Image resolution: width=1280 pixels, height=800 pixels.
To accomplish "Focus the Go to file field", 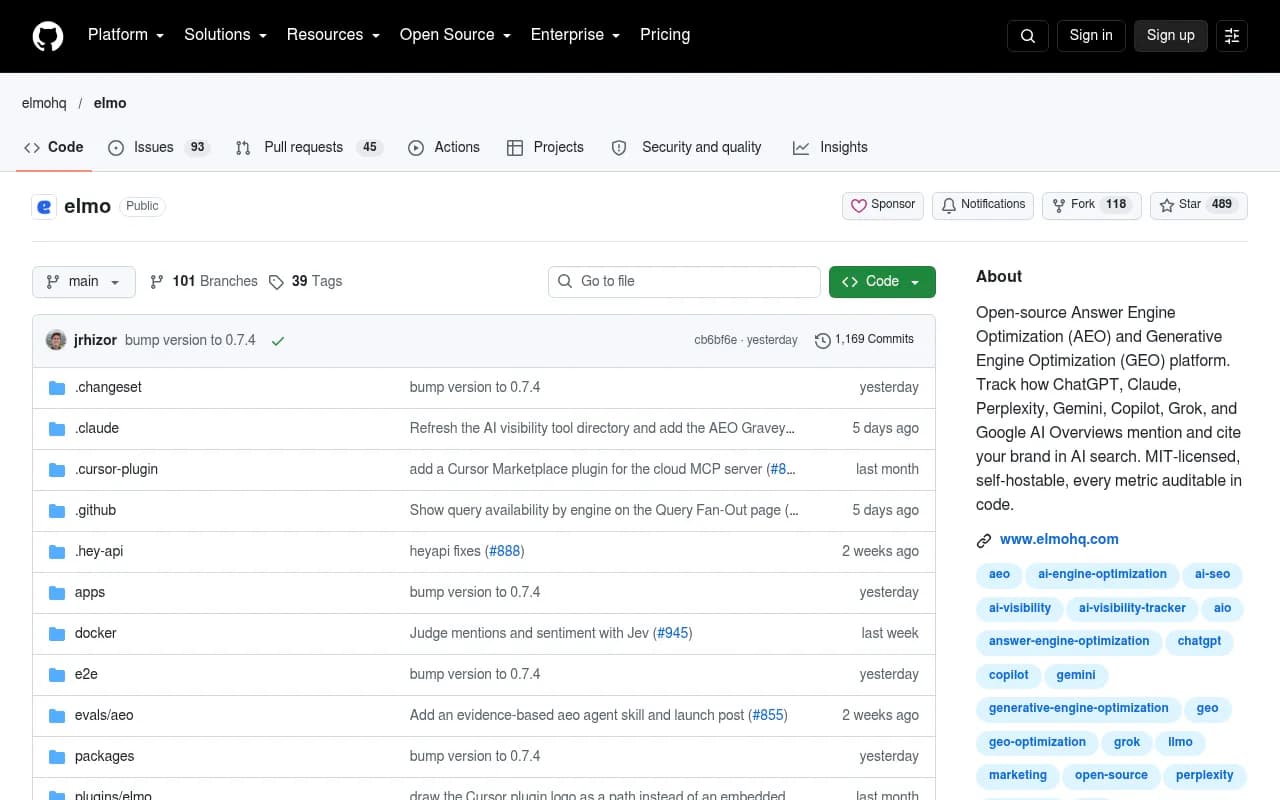I will click(684, 282).
